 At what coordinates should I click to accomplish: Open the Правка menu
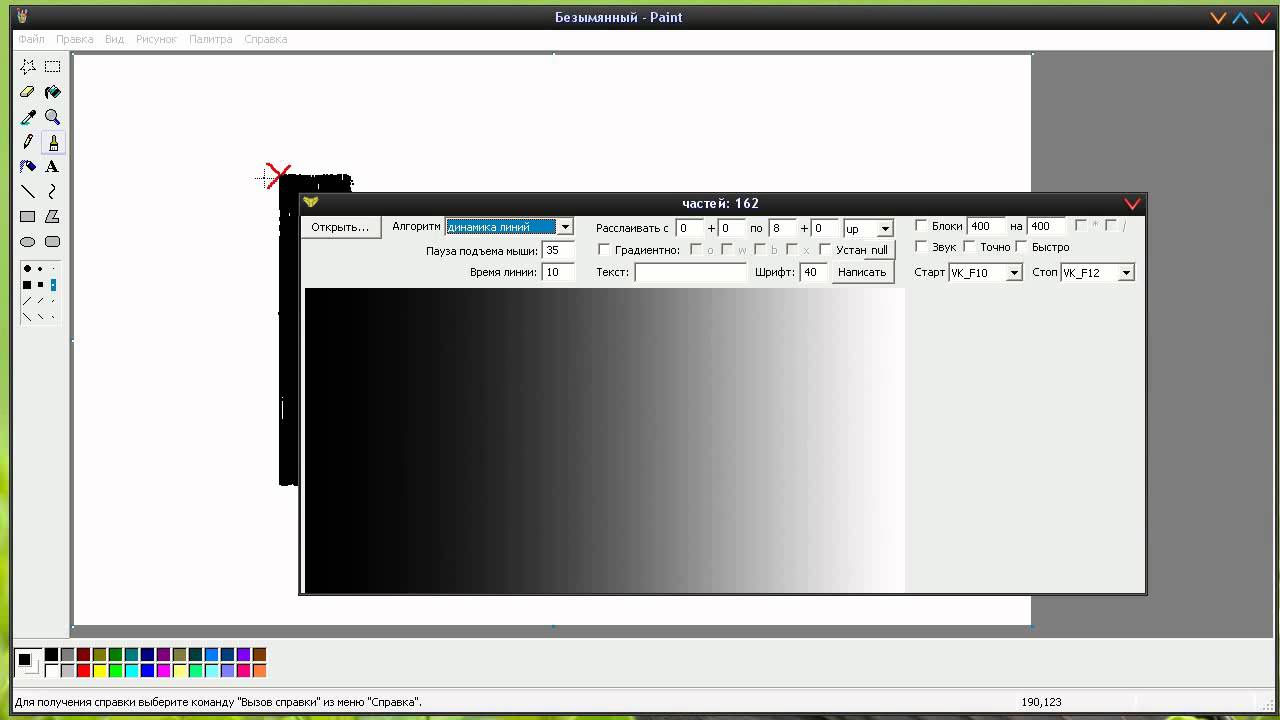coord(75,39)
